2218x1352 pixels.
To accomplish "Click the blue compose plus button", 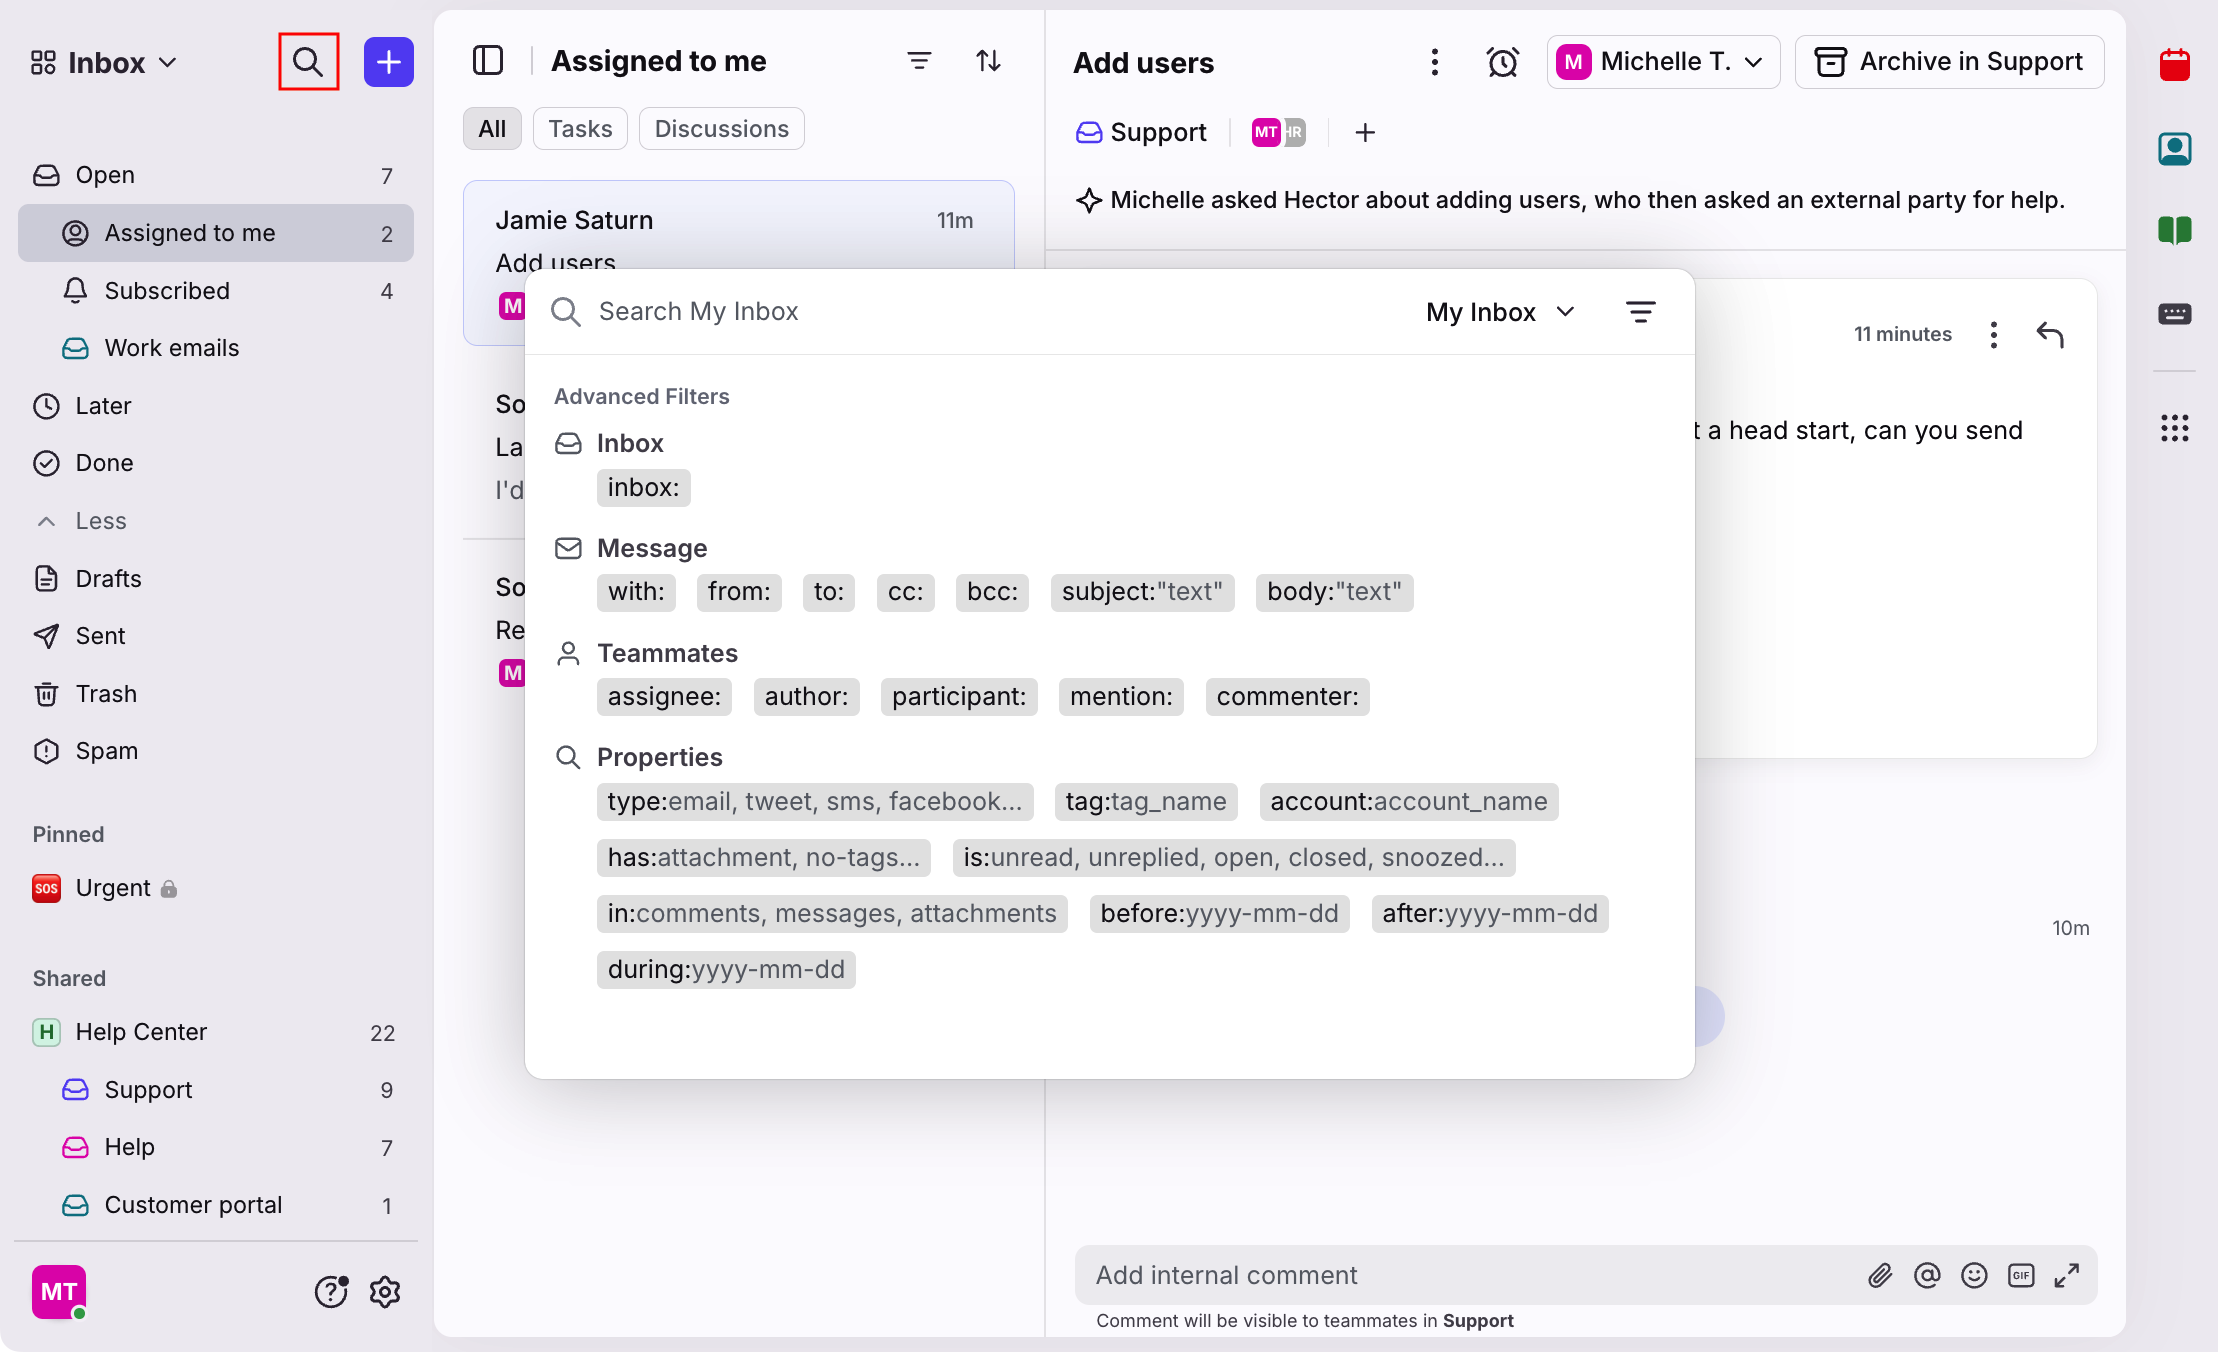I will click(388, 62).
